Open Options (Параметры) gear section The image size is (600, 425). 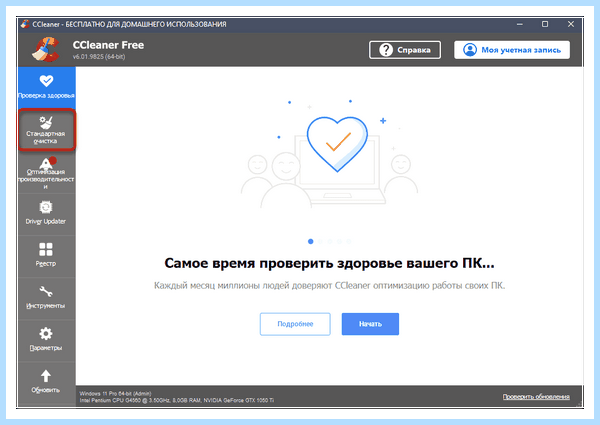[46, 340]
